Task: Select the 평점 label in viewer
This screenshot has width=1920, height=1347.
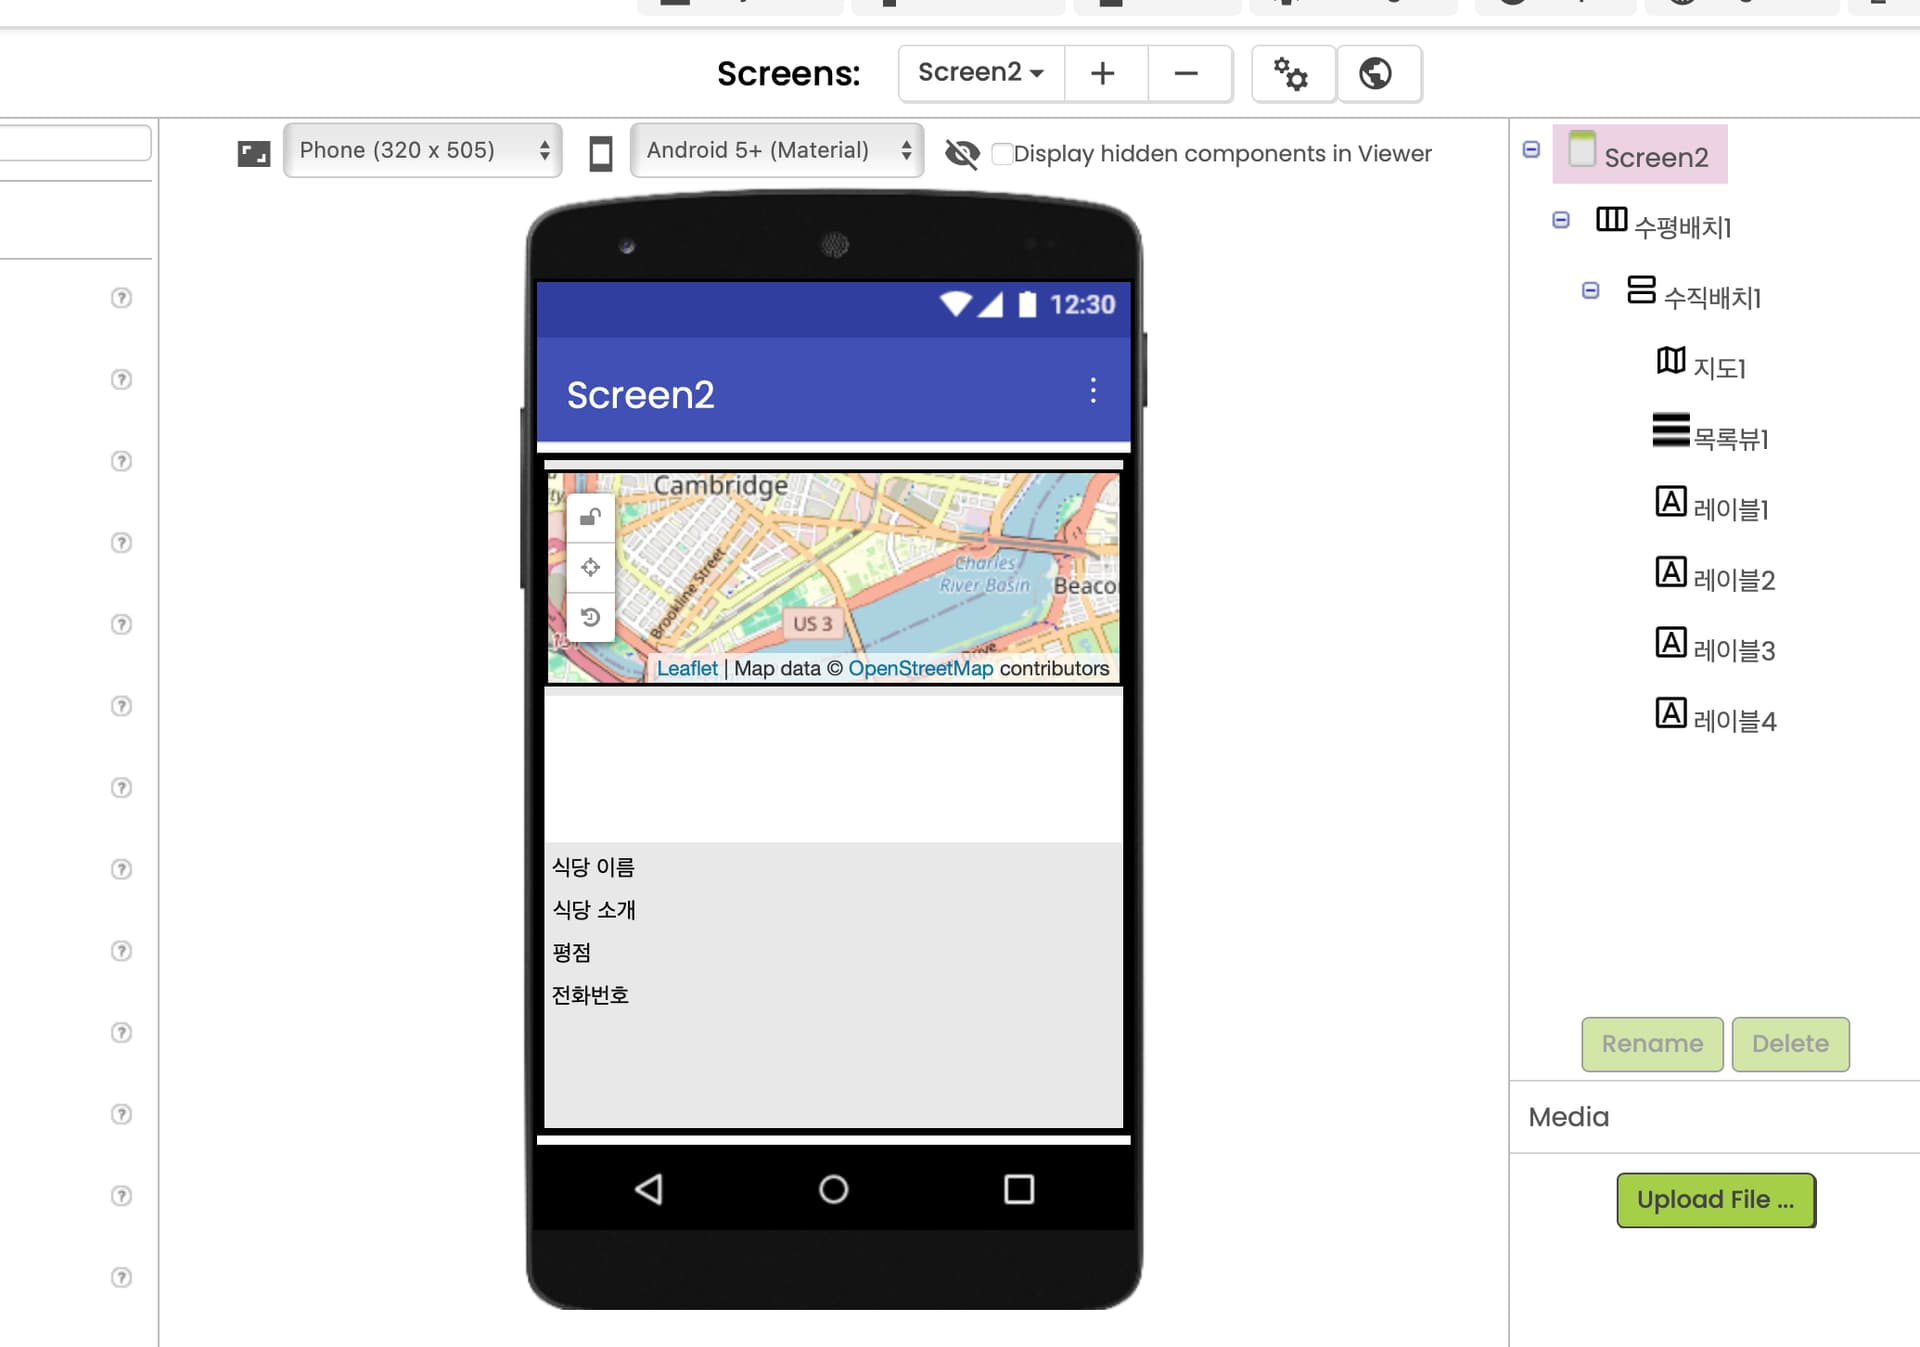Action: pos(571,952)
